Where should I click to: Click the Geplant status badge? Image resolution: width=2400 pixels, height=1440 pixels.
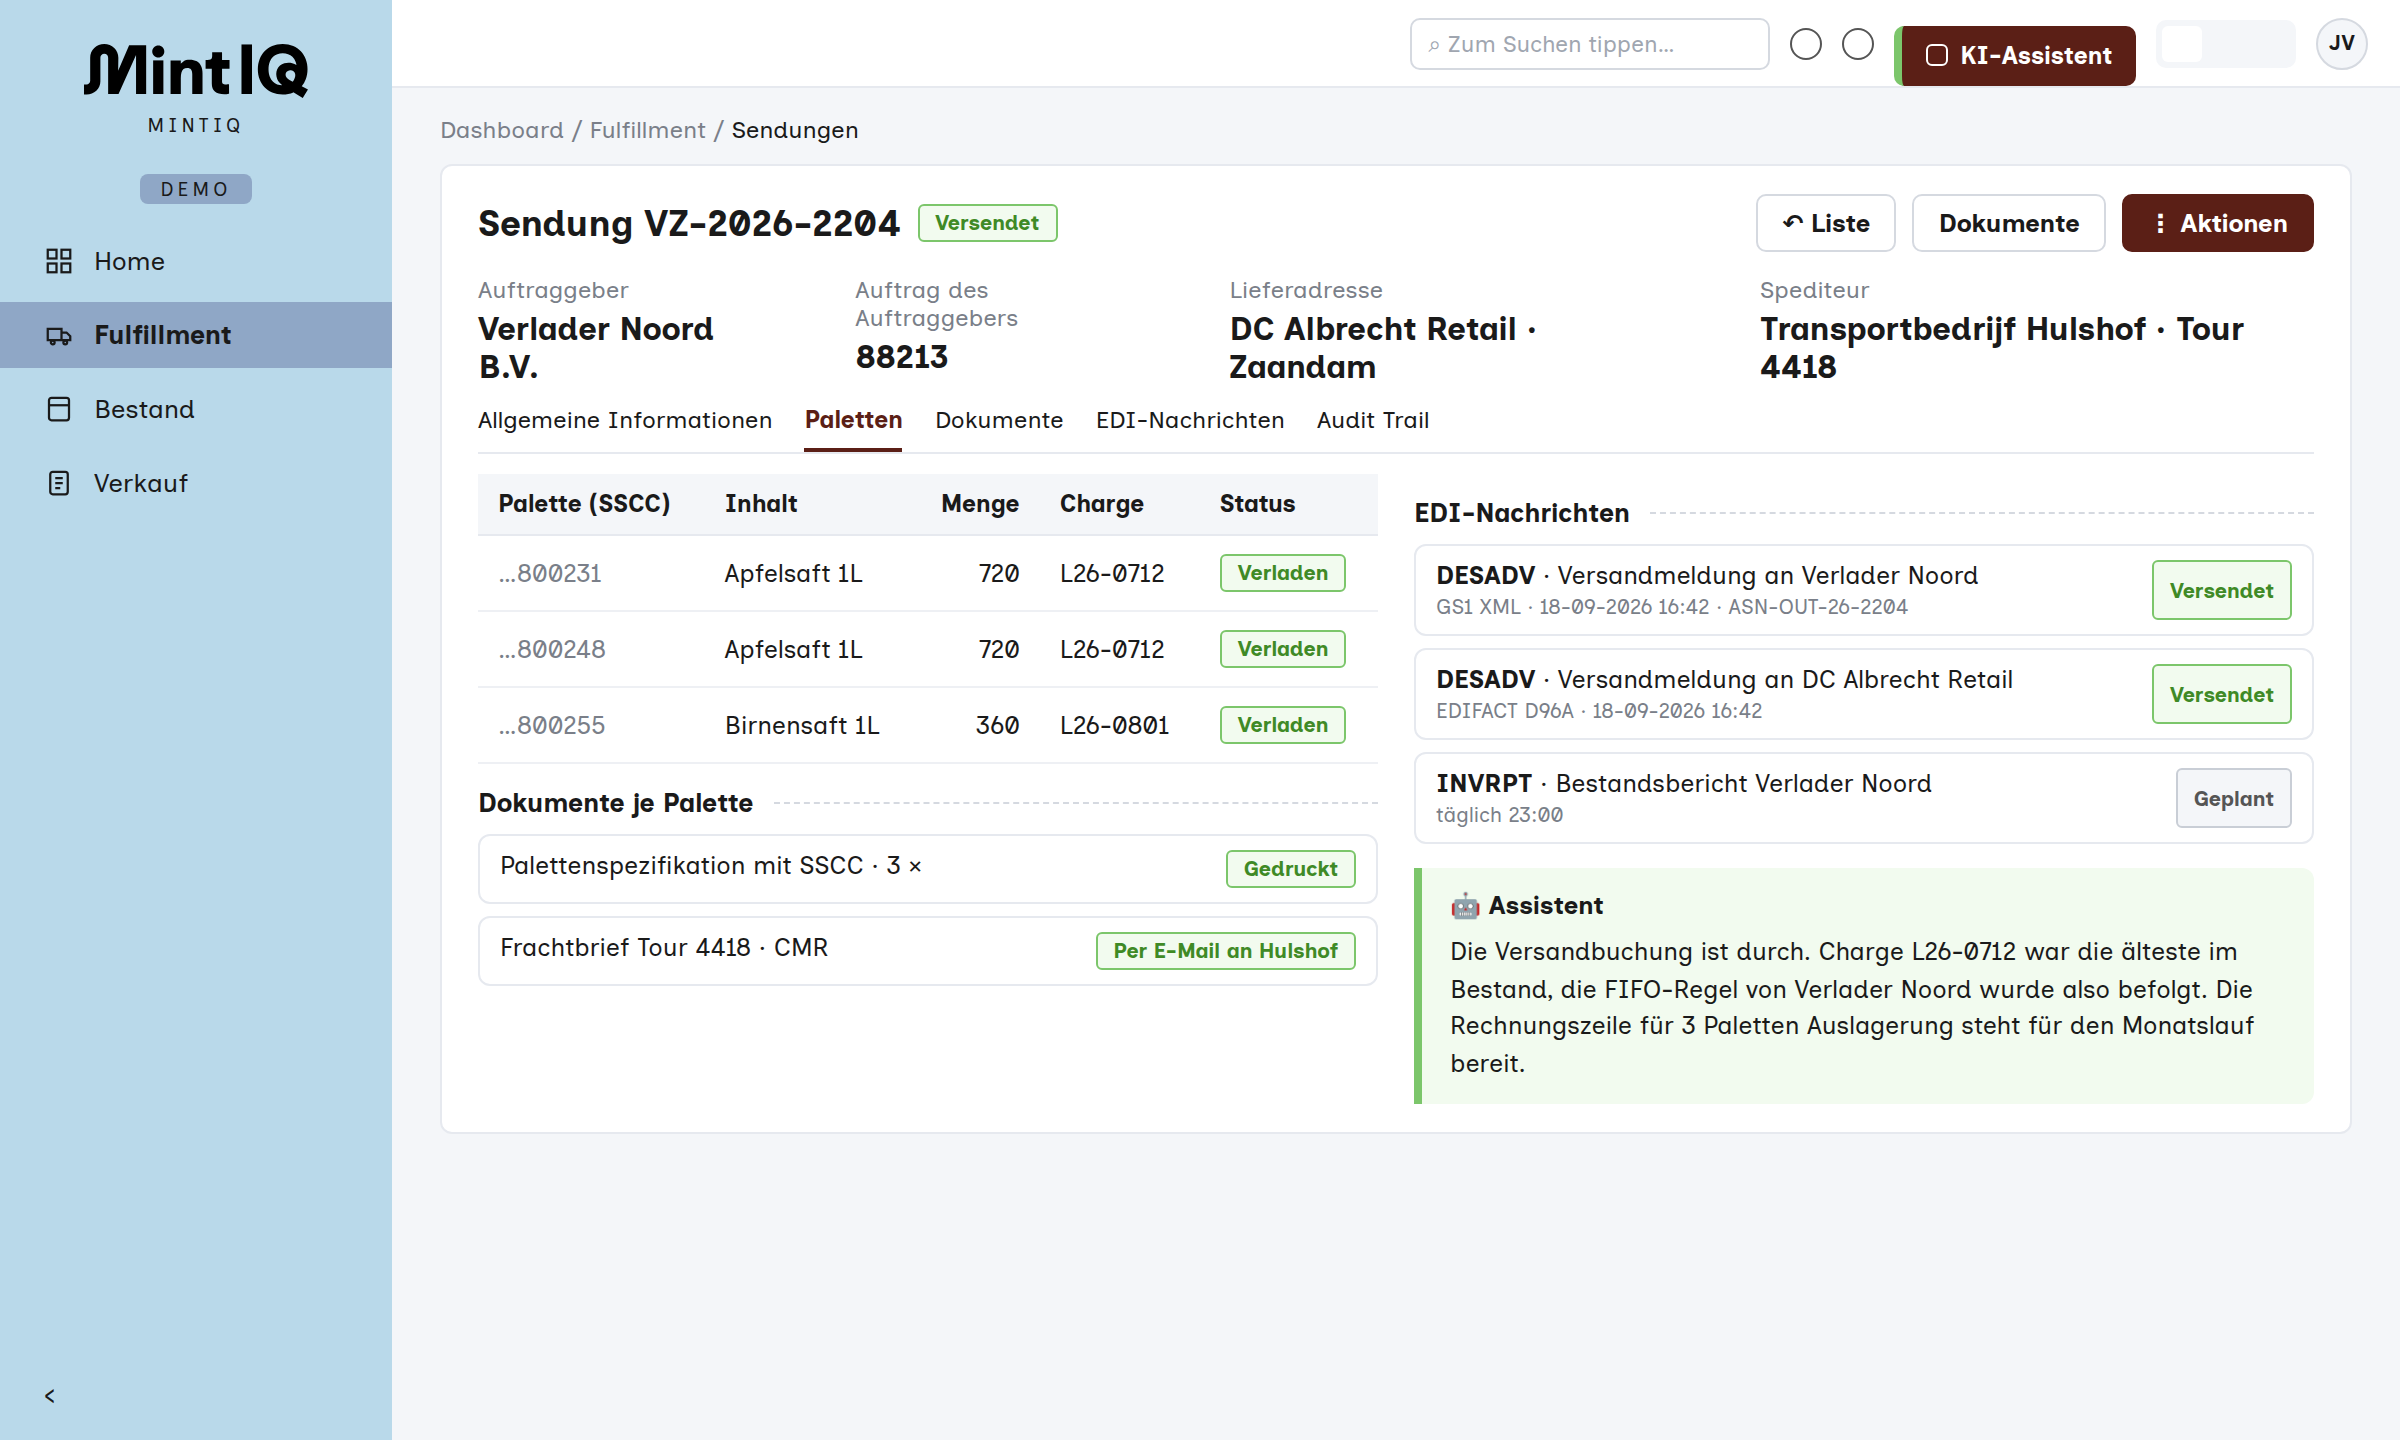click(2233, 798)
